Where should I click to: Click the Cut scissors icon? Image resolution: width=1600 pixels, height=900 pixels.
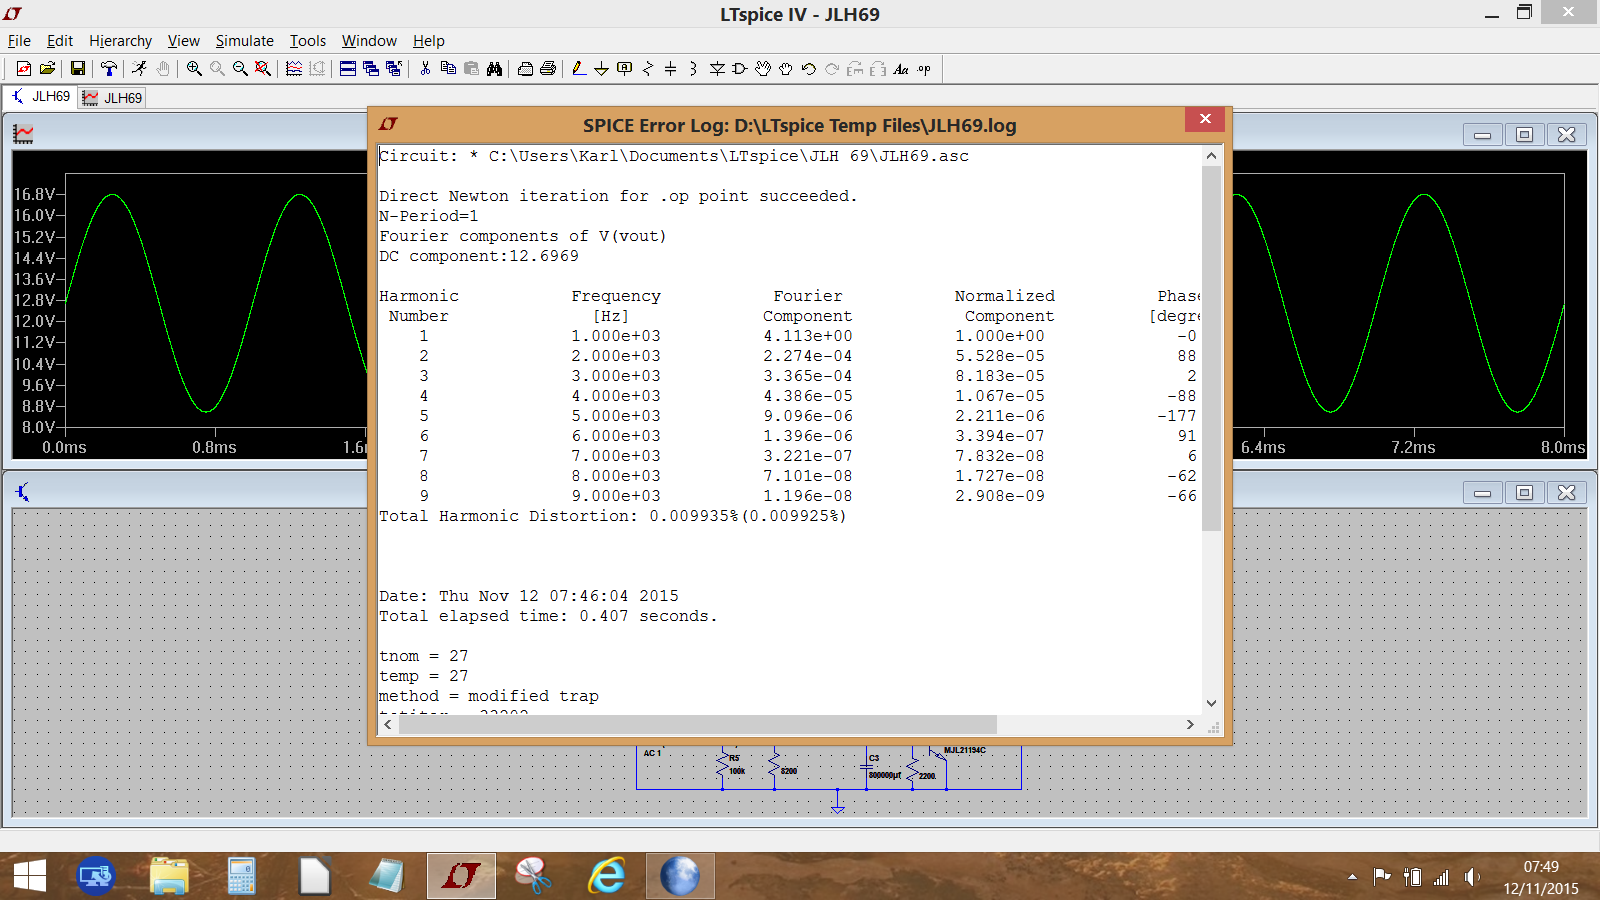425,69
